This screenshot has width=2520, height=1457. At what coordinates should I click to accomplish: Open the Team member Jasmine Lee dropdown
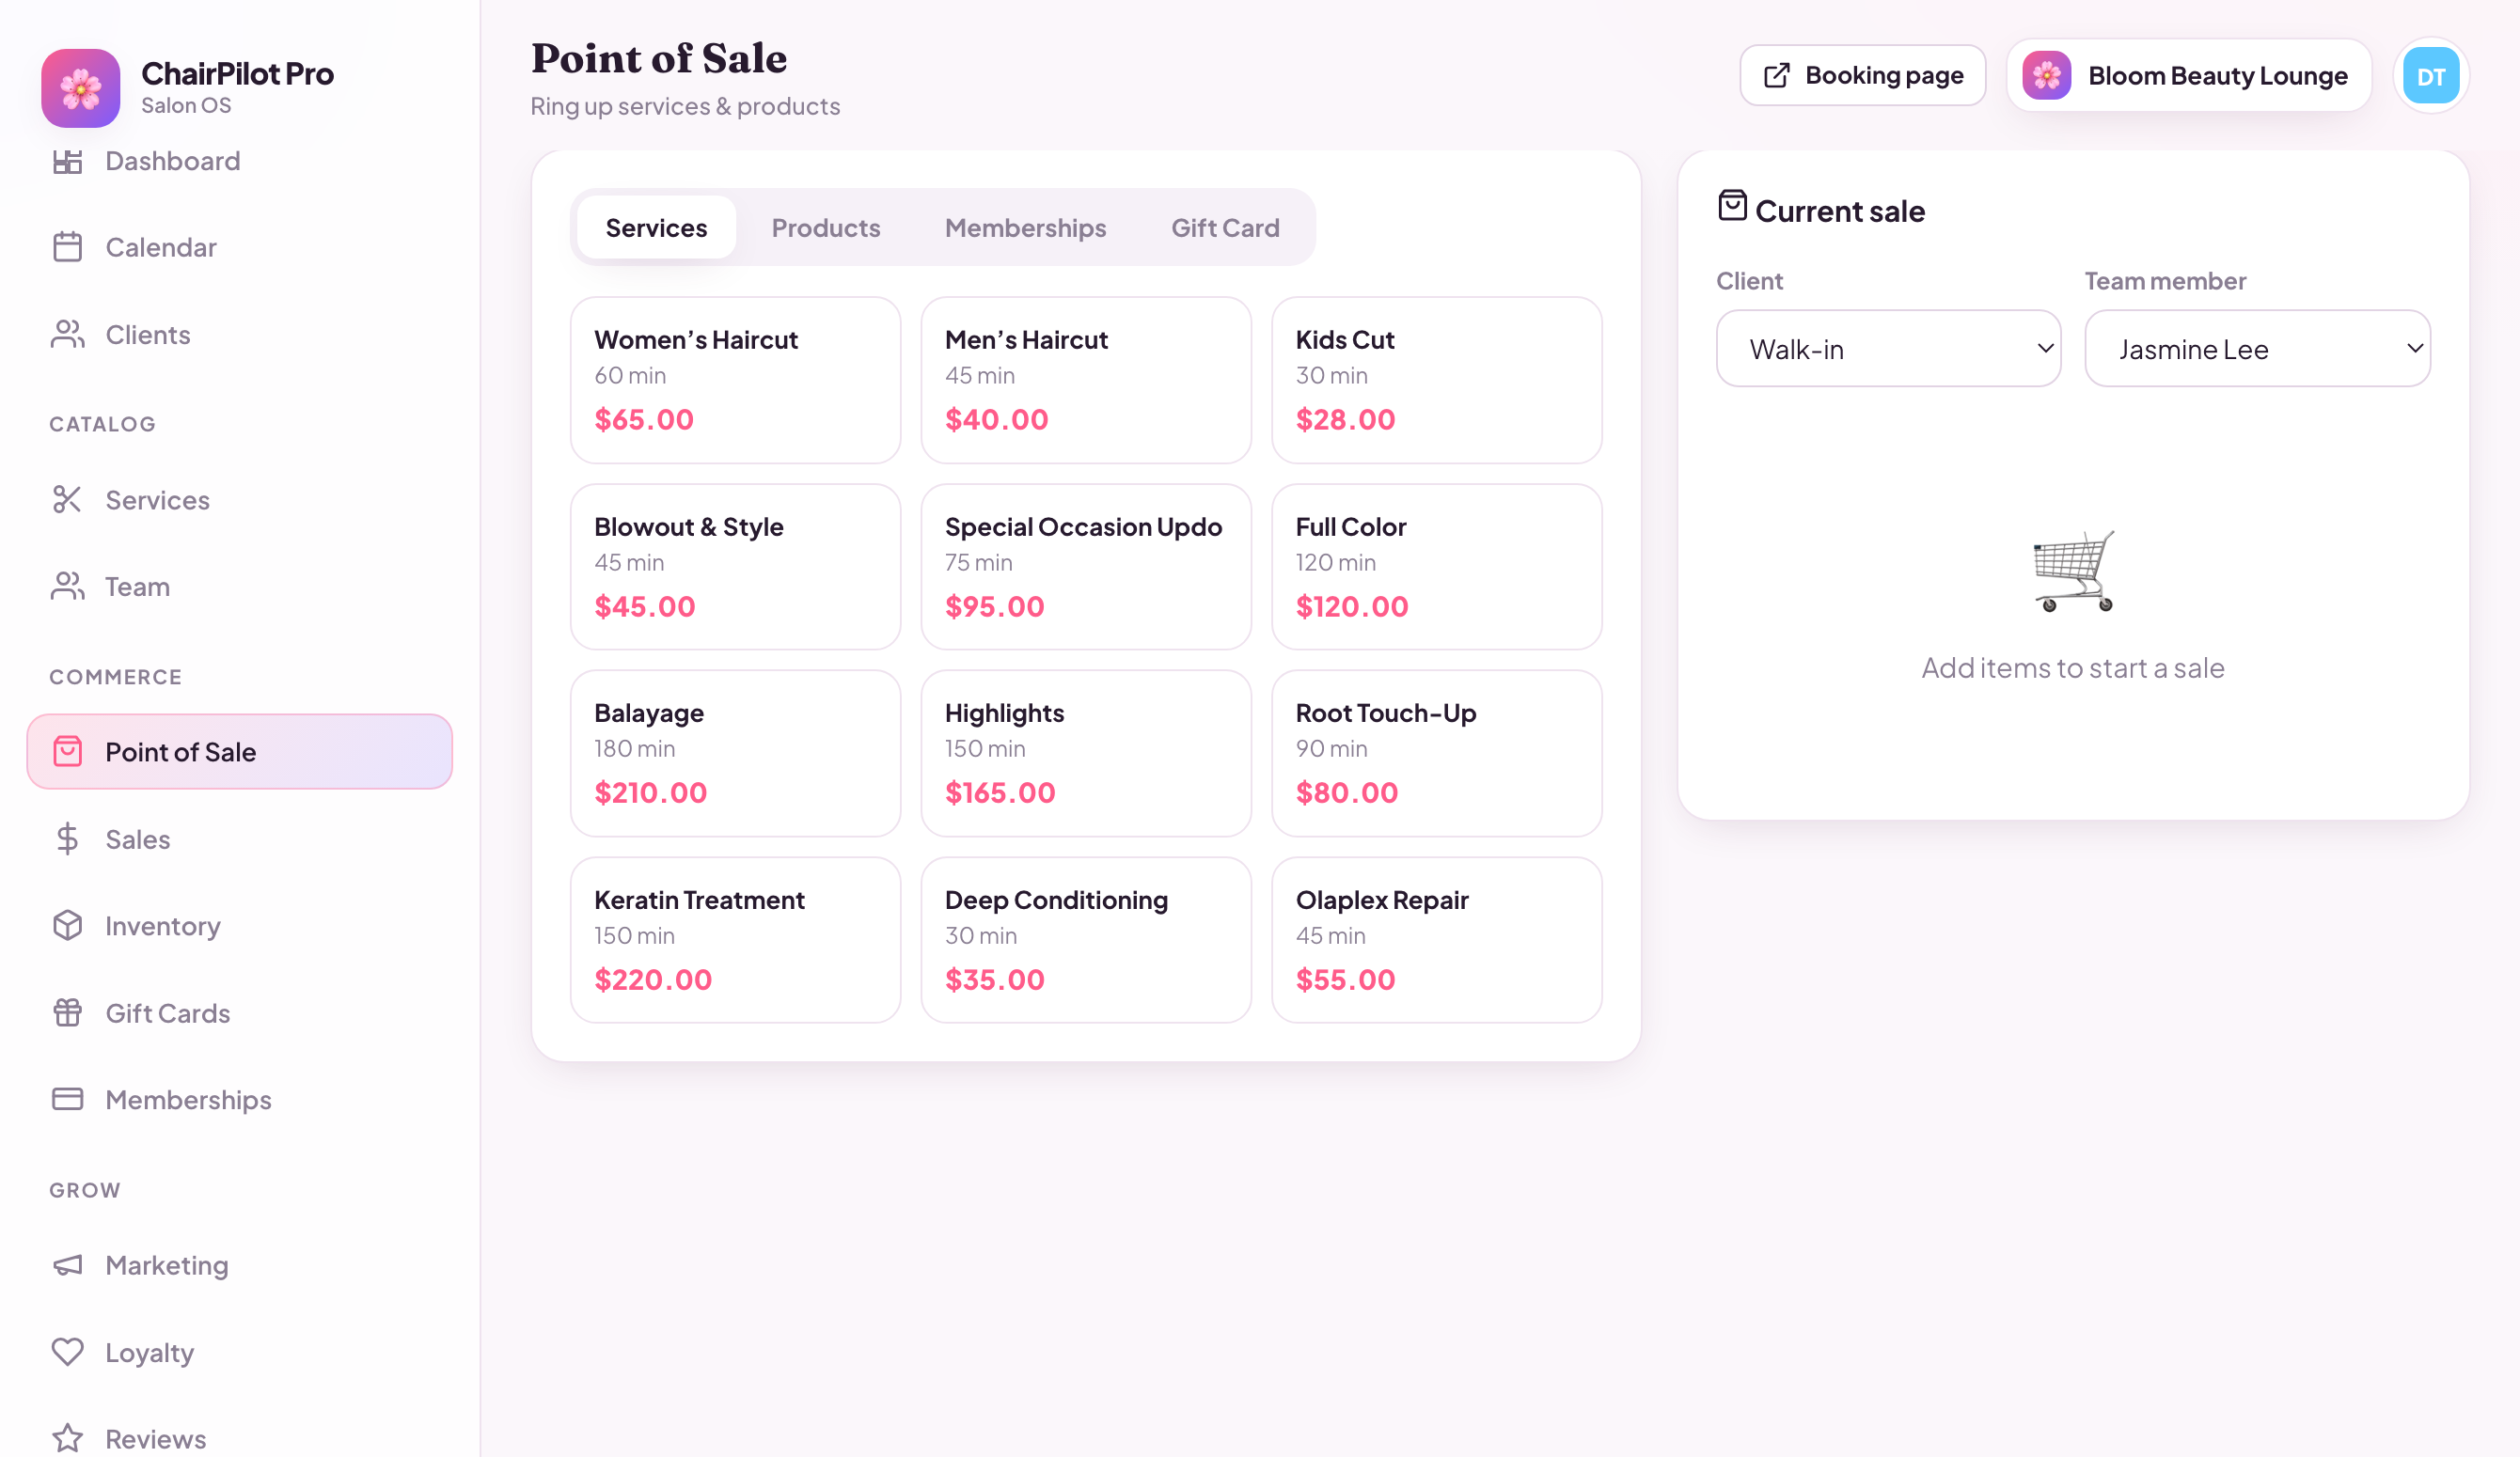2257,348
